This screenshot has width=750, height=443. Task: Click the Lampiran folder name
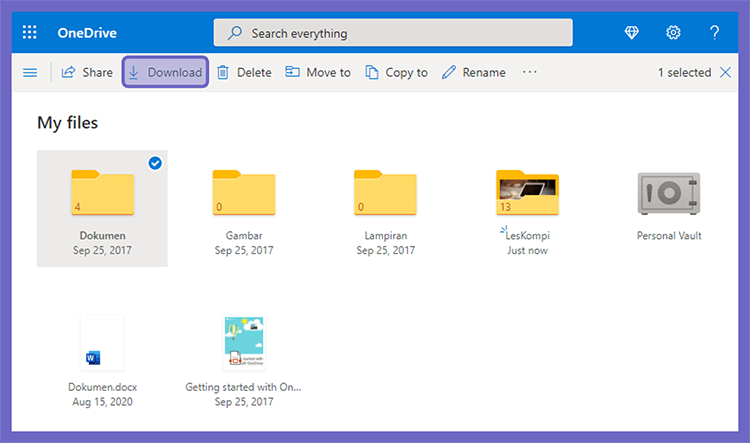386,235
